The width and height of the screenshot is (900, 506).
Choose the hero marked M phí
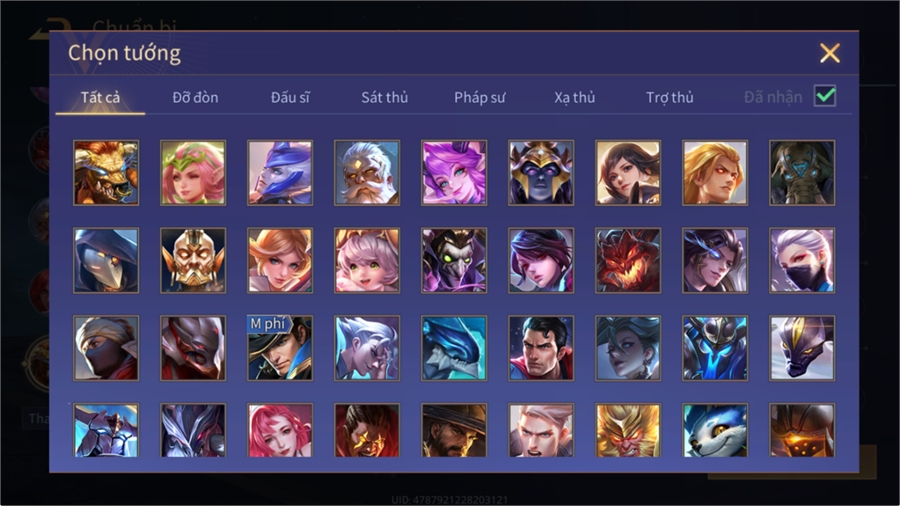click(x=280, y=348)
